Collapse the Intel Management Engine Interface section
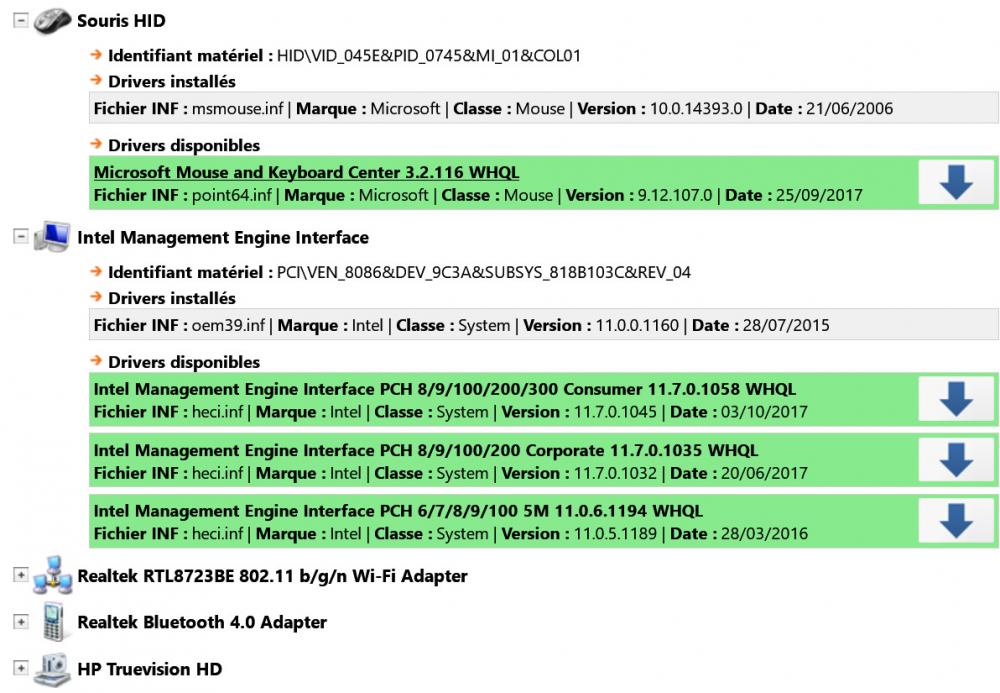This screenshot has height=693, width=1000. tap(21, 237)
